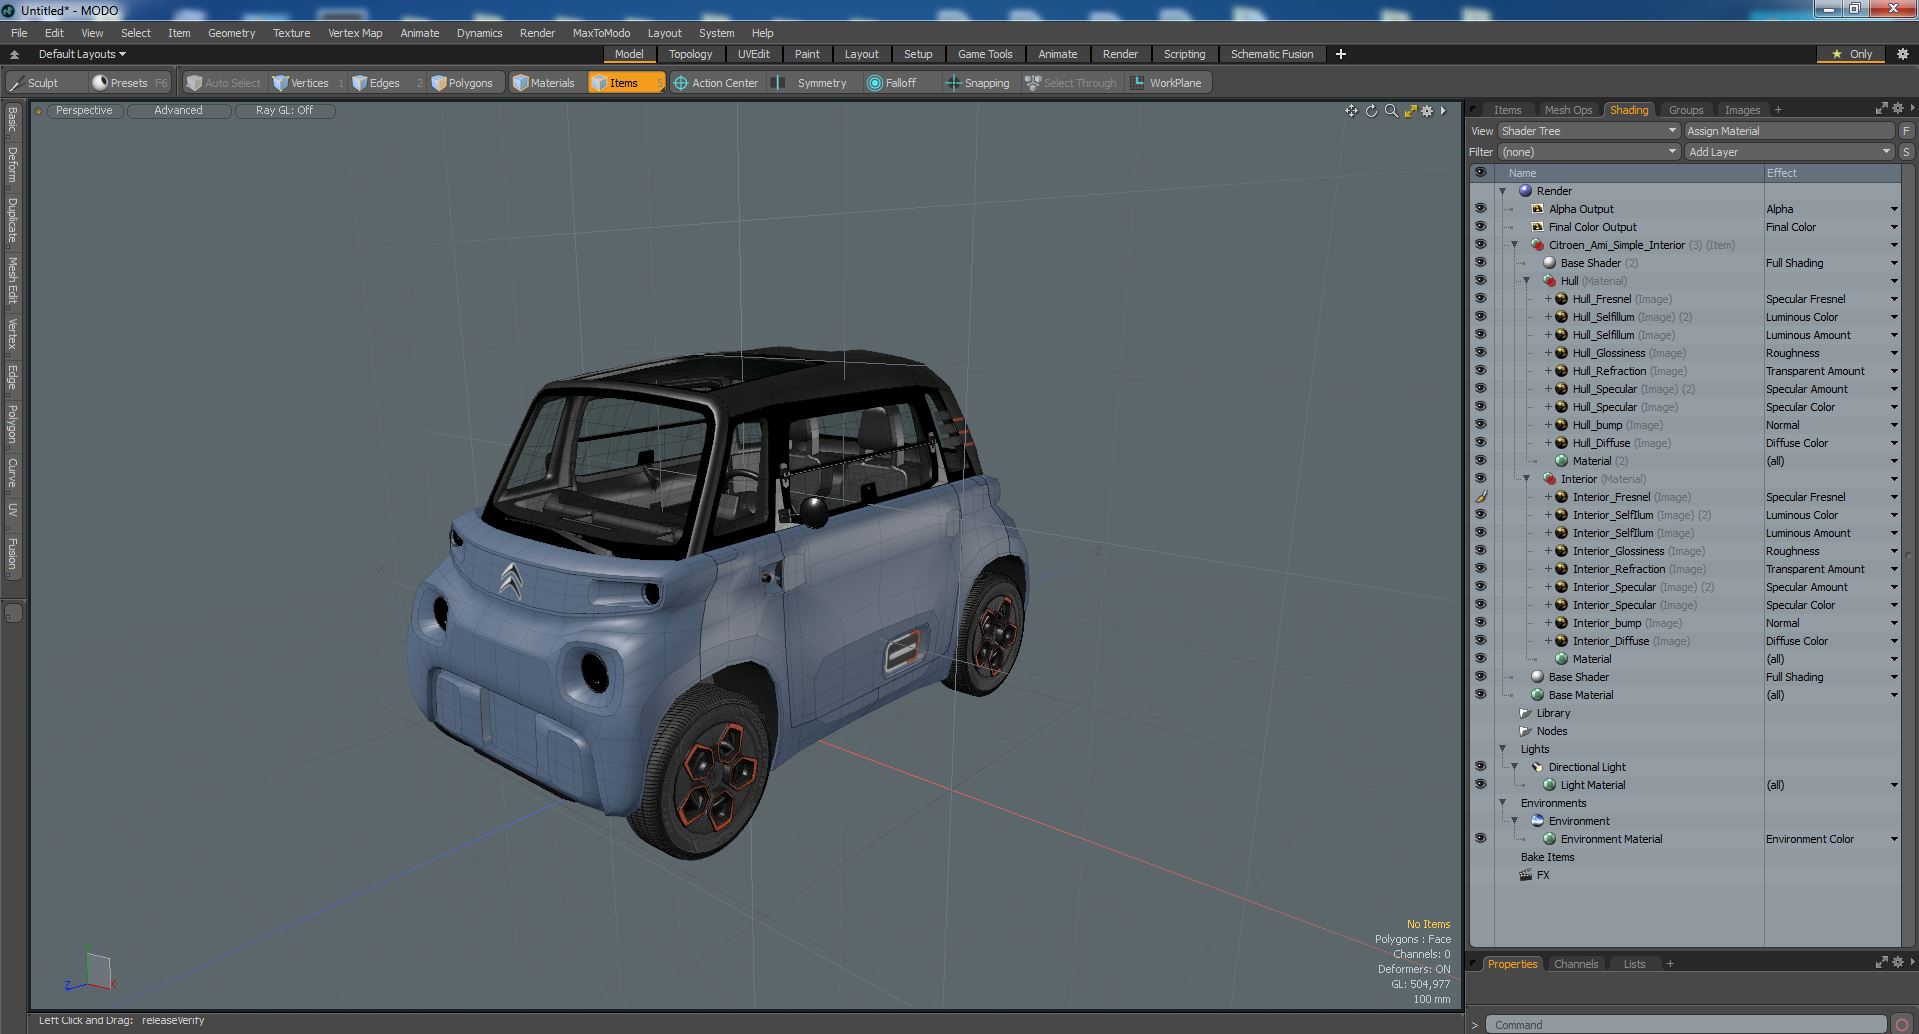Switch to the UVEdit layout tab
Screen dimensions: 1919x1034
754,54
